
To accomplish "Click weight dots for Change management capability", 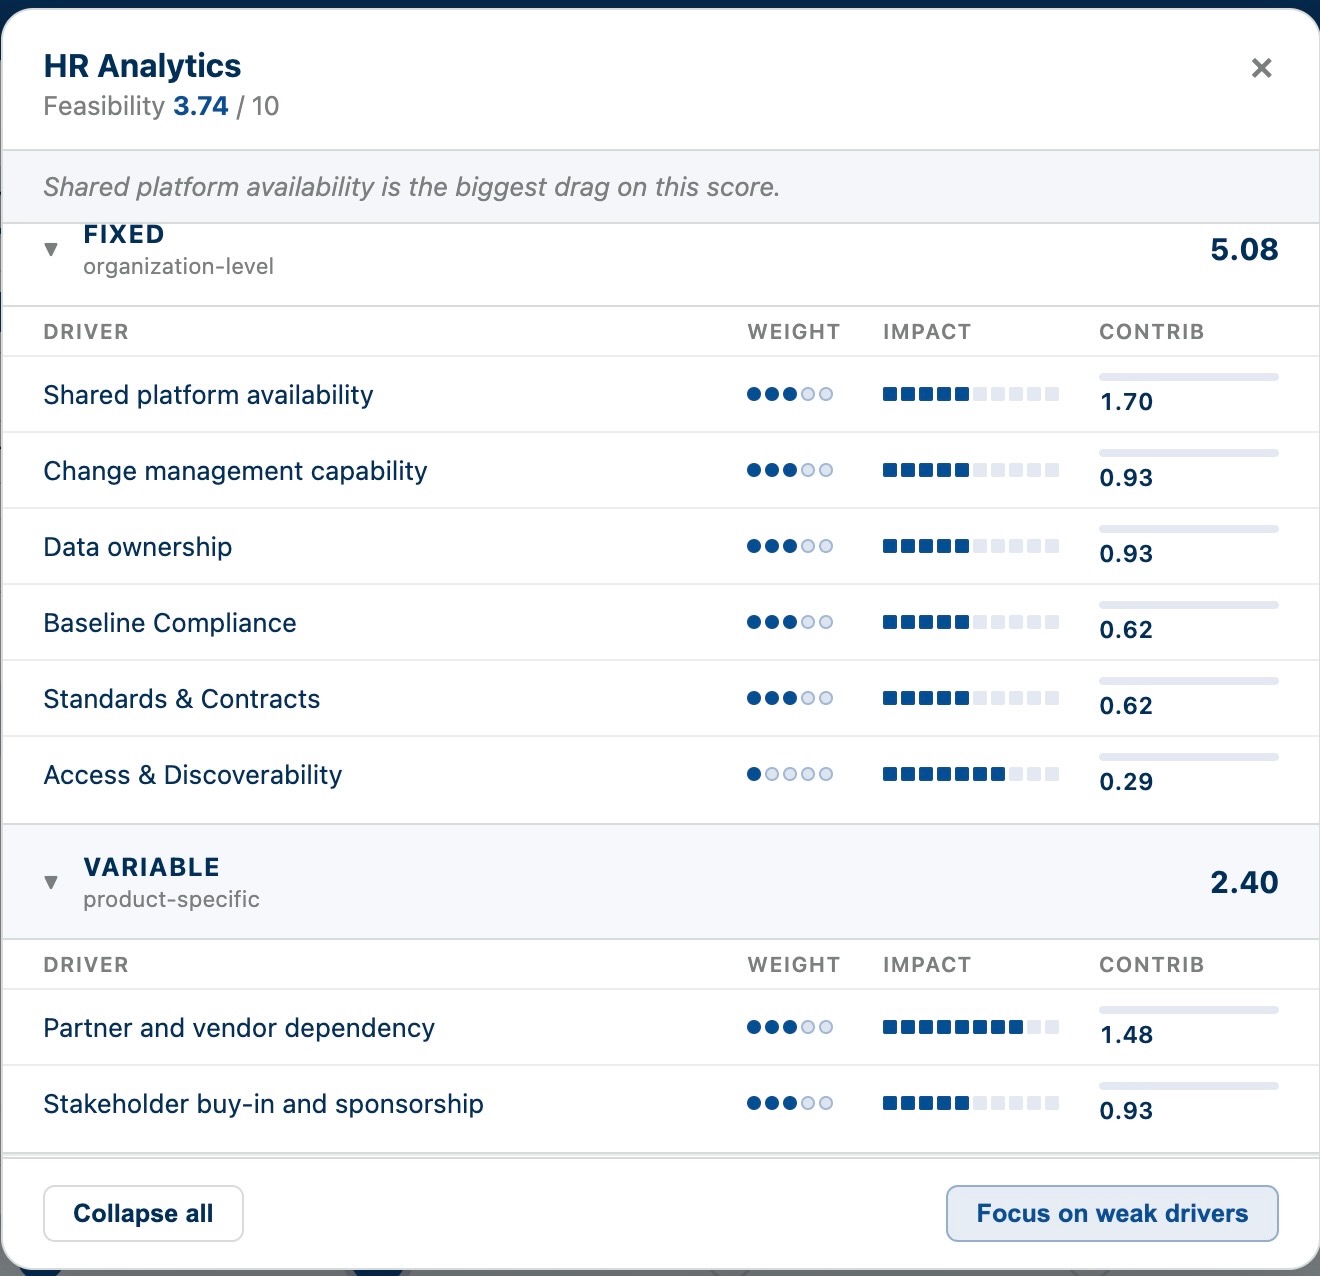I will (790, 470).
